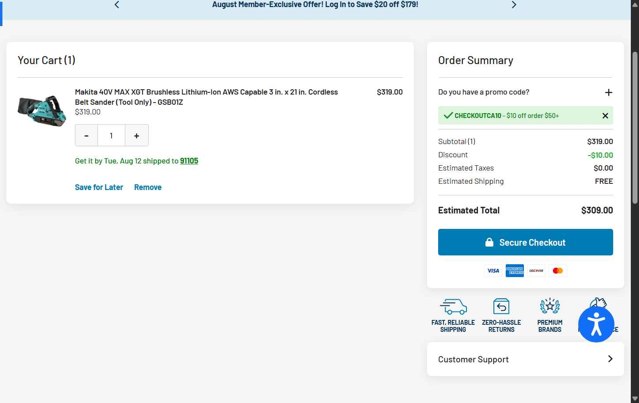The height and width of the screenshot is (403, 639).
Task: Click the quantity field showing 1
Action: pos(111,136)
